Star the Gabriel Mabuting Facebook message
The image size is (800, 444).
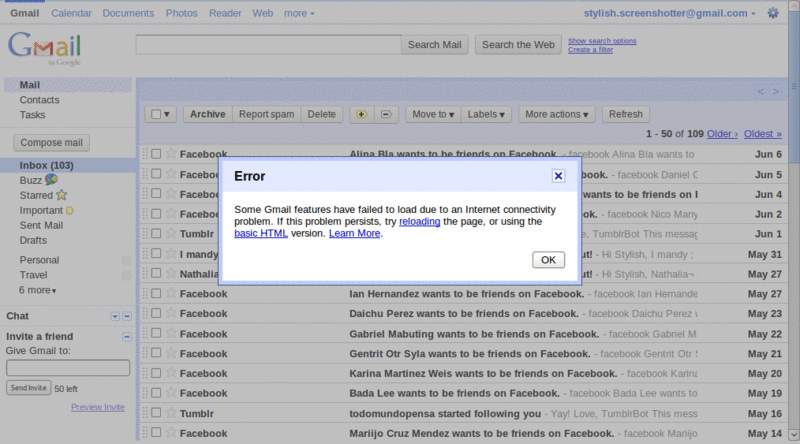point(171,333)
